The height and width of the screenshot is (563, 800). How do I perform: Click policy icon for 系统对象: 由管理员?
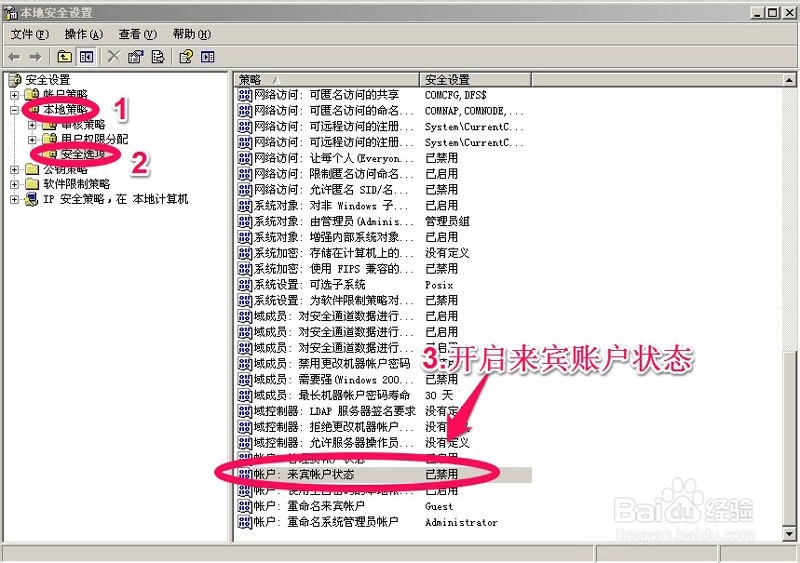pyautogui.click(x=245, y=222)
